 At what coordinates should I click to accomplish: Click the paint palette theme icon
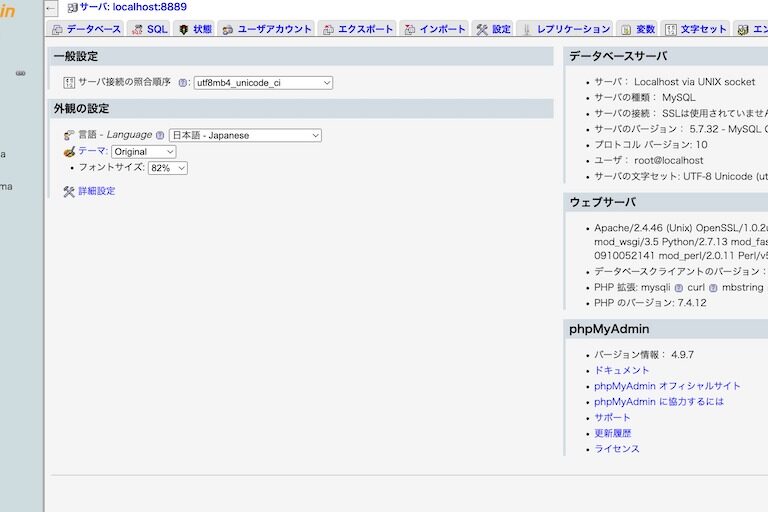(x=69, y=151)
